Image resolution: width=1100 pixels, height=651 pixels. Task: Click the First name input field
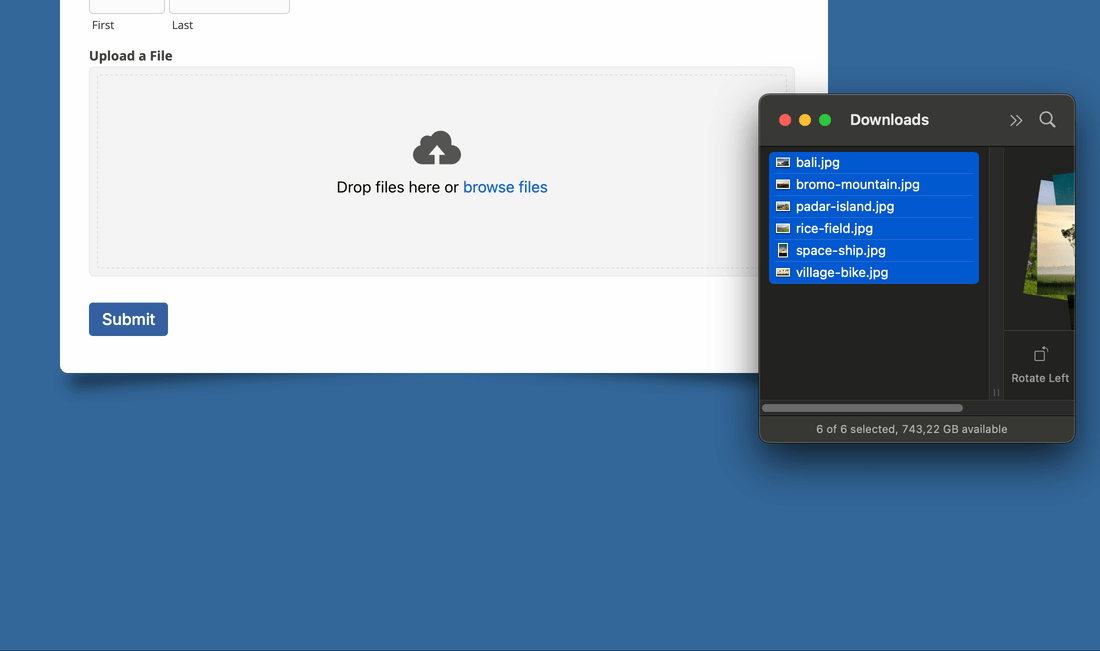point(126,6)
